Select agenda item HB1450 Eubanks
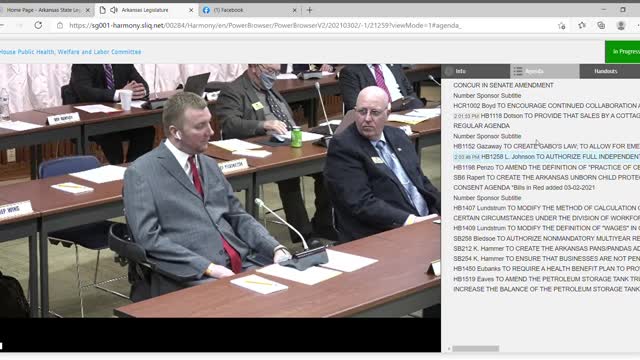Screen dimensions: 640x360 tap(547, 269)
